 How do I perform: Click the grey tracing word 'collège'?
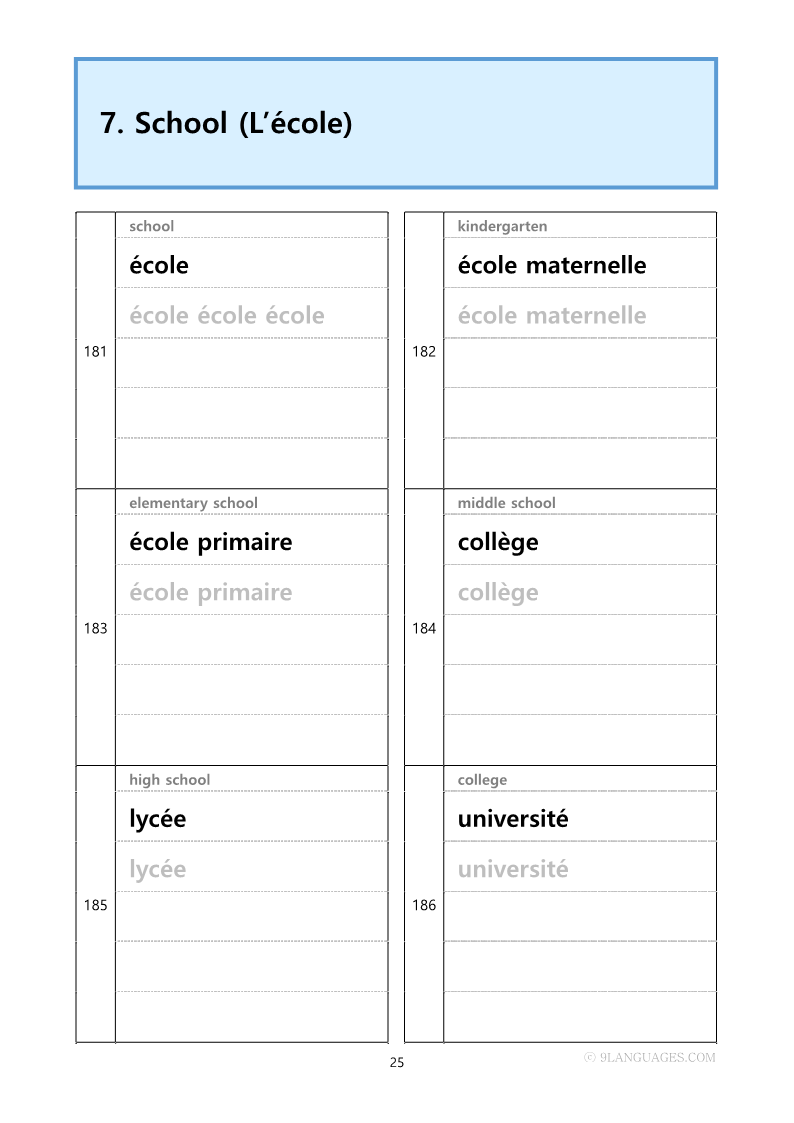(x=498, y=593)
